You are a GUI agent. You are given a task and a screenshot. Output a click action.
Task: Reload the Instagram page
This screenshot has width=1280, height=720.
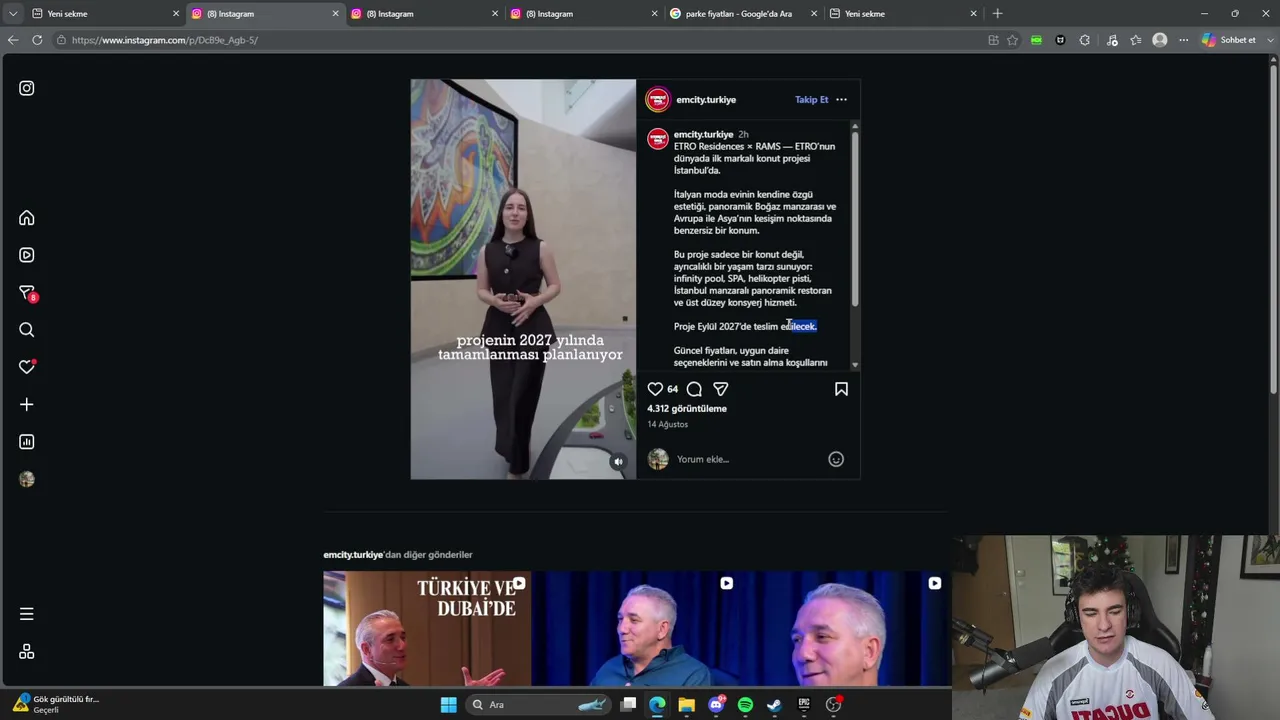[x=37, y=40]
